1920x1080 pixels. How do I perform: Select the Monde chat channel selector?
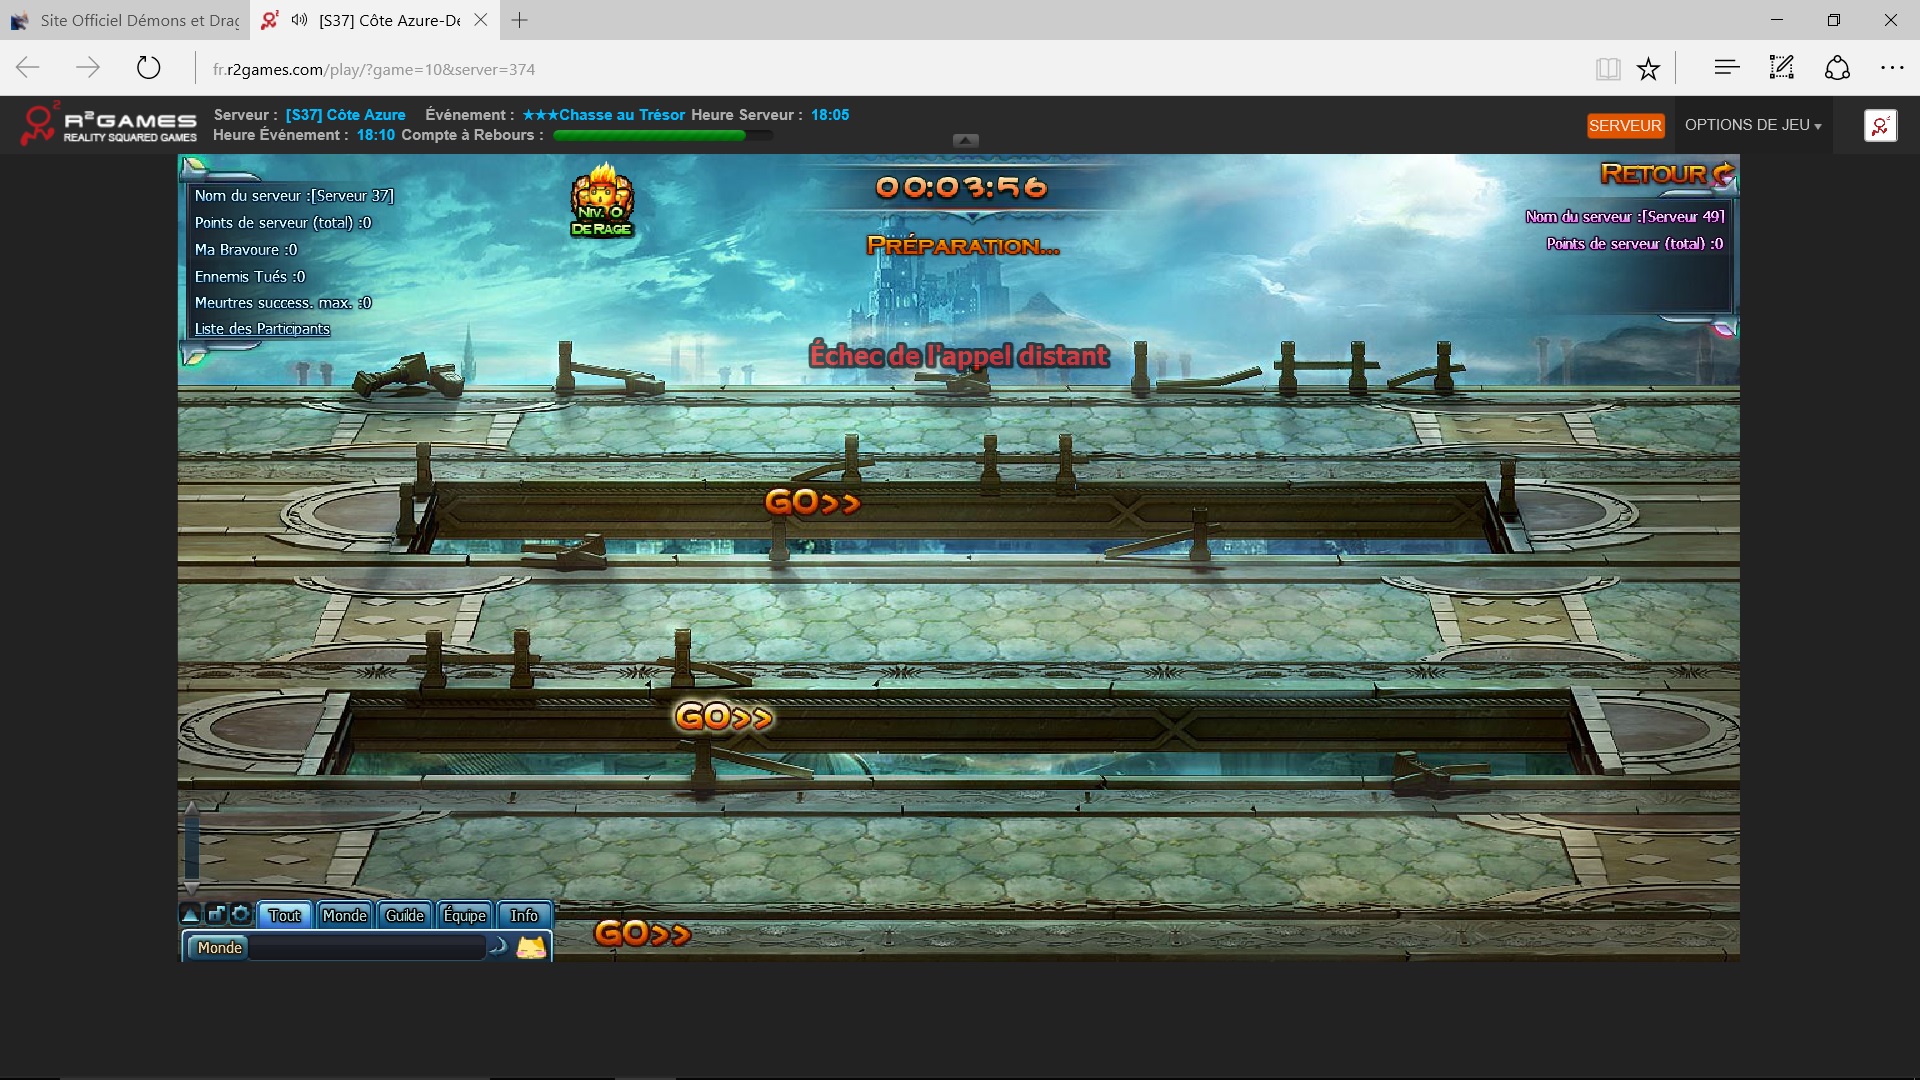coord(219,947)
